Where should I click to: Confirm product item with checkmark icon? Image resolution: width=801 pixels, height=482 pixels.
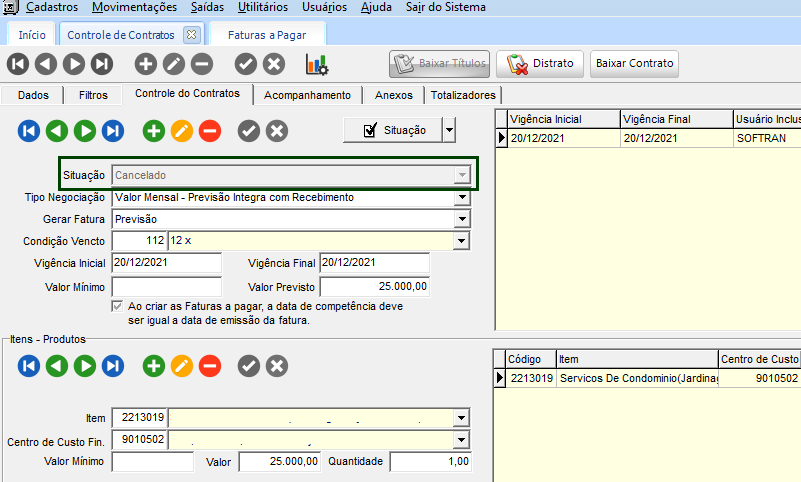[249, 366]
